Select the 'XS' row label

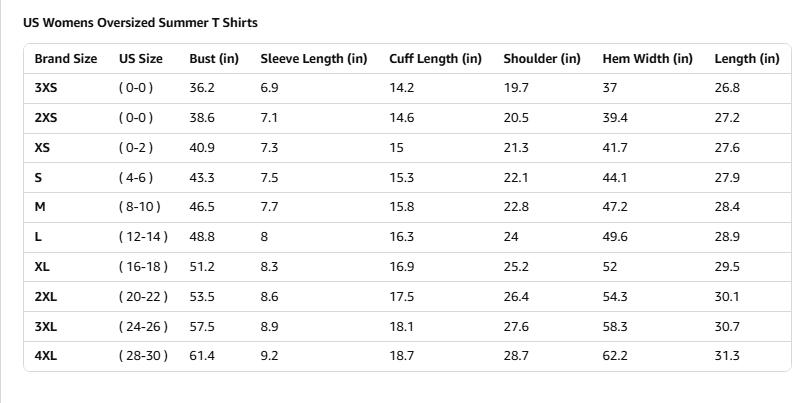tap(42, 148)
